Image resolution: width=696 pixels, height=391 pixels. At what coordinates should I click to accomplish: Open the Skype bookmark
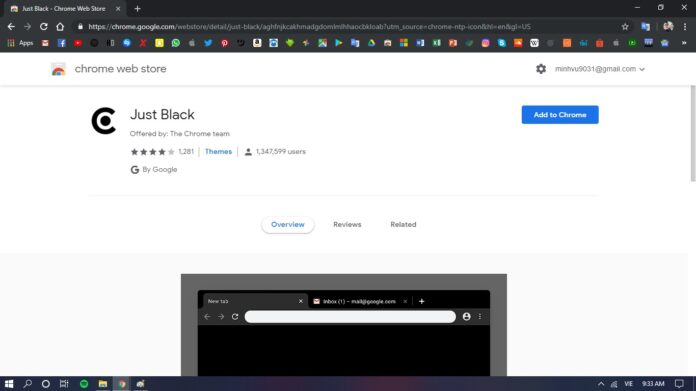pos(502,43)
